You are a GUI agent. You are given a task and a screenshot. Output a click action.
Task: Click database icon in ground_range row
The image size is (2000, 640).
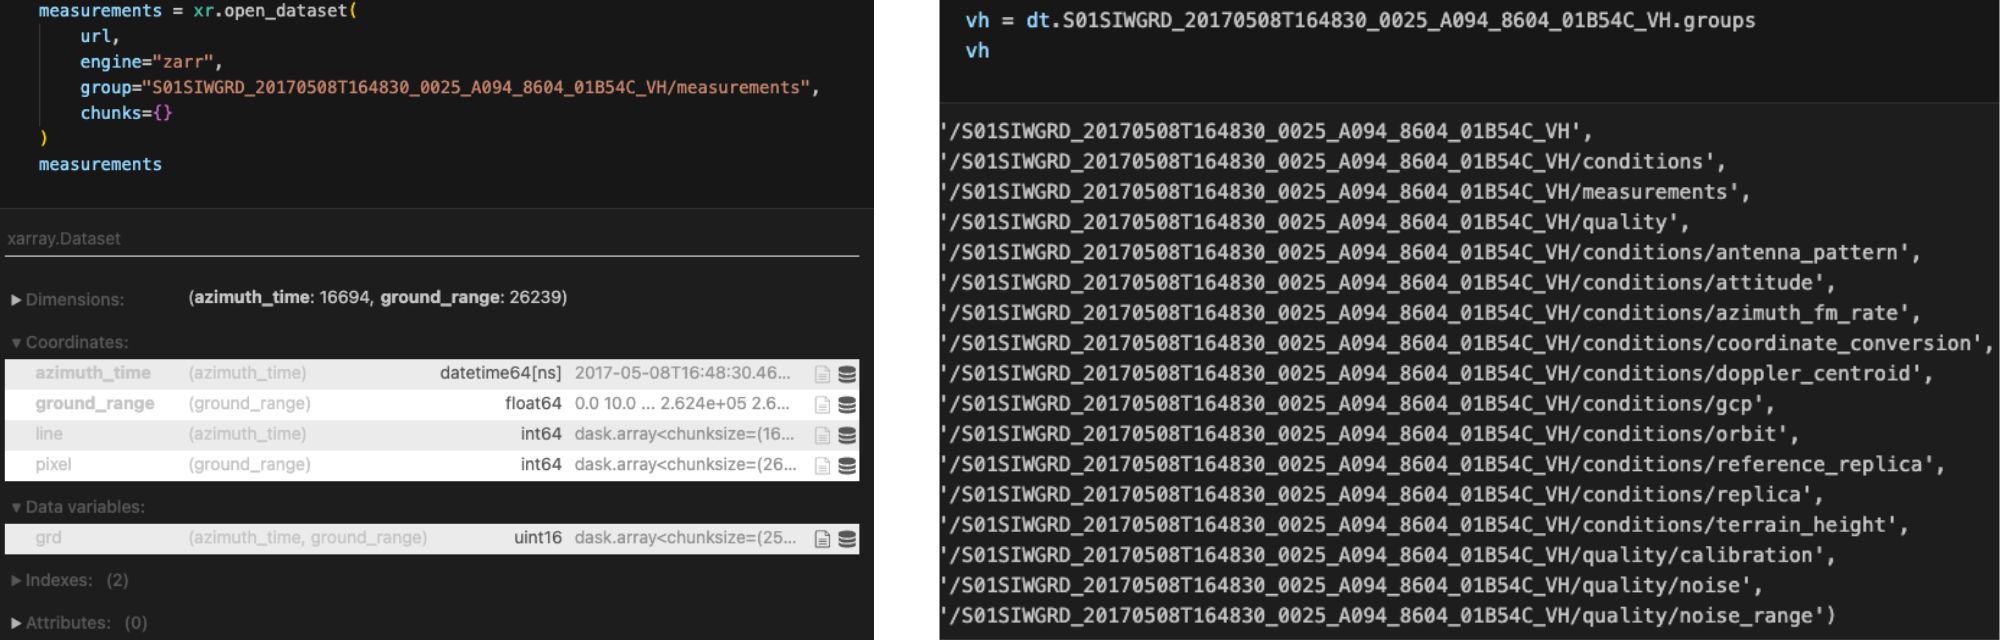pos(847,405)
